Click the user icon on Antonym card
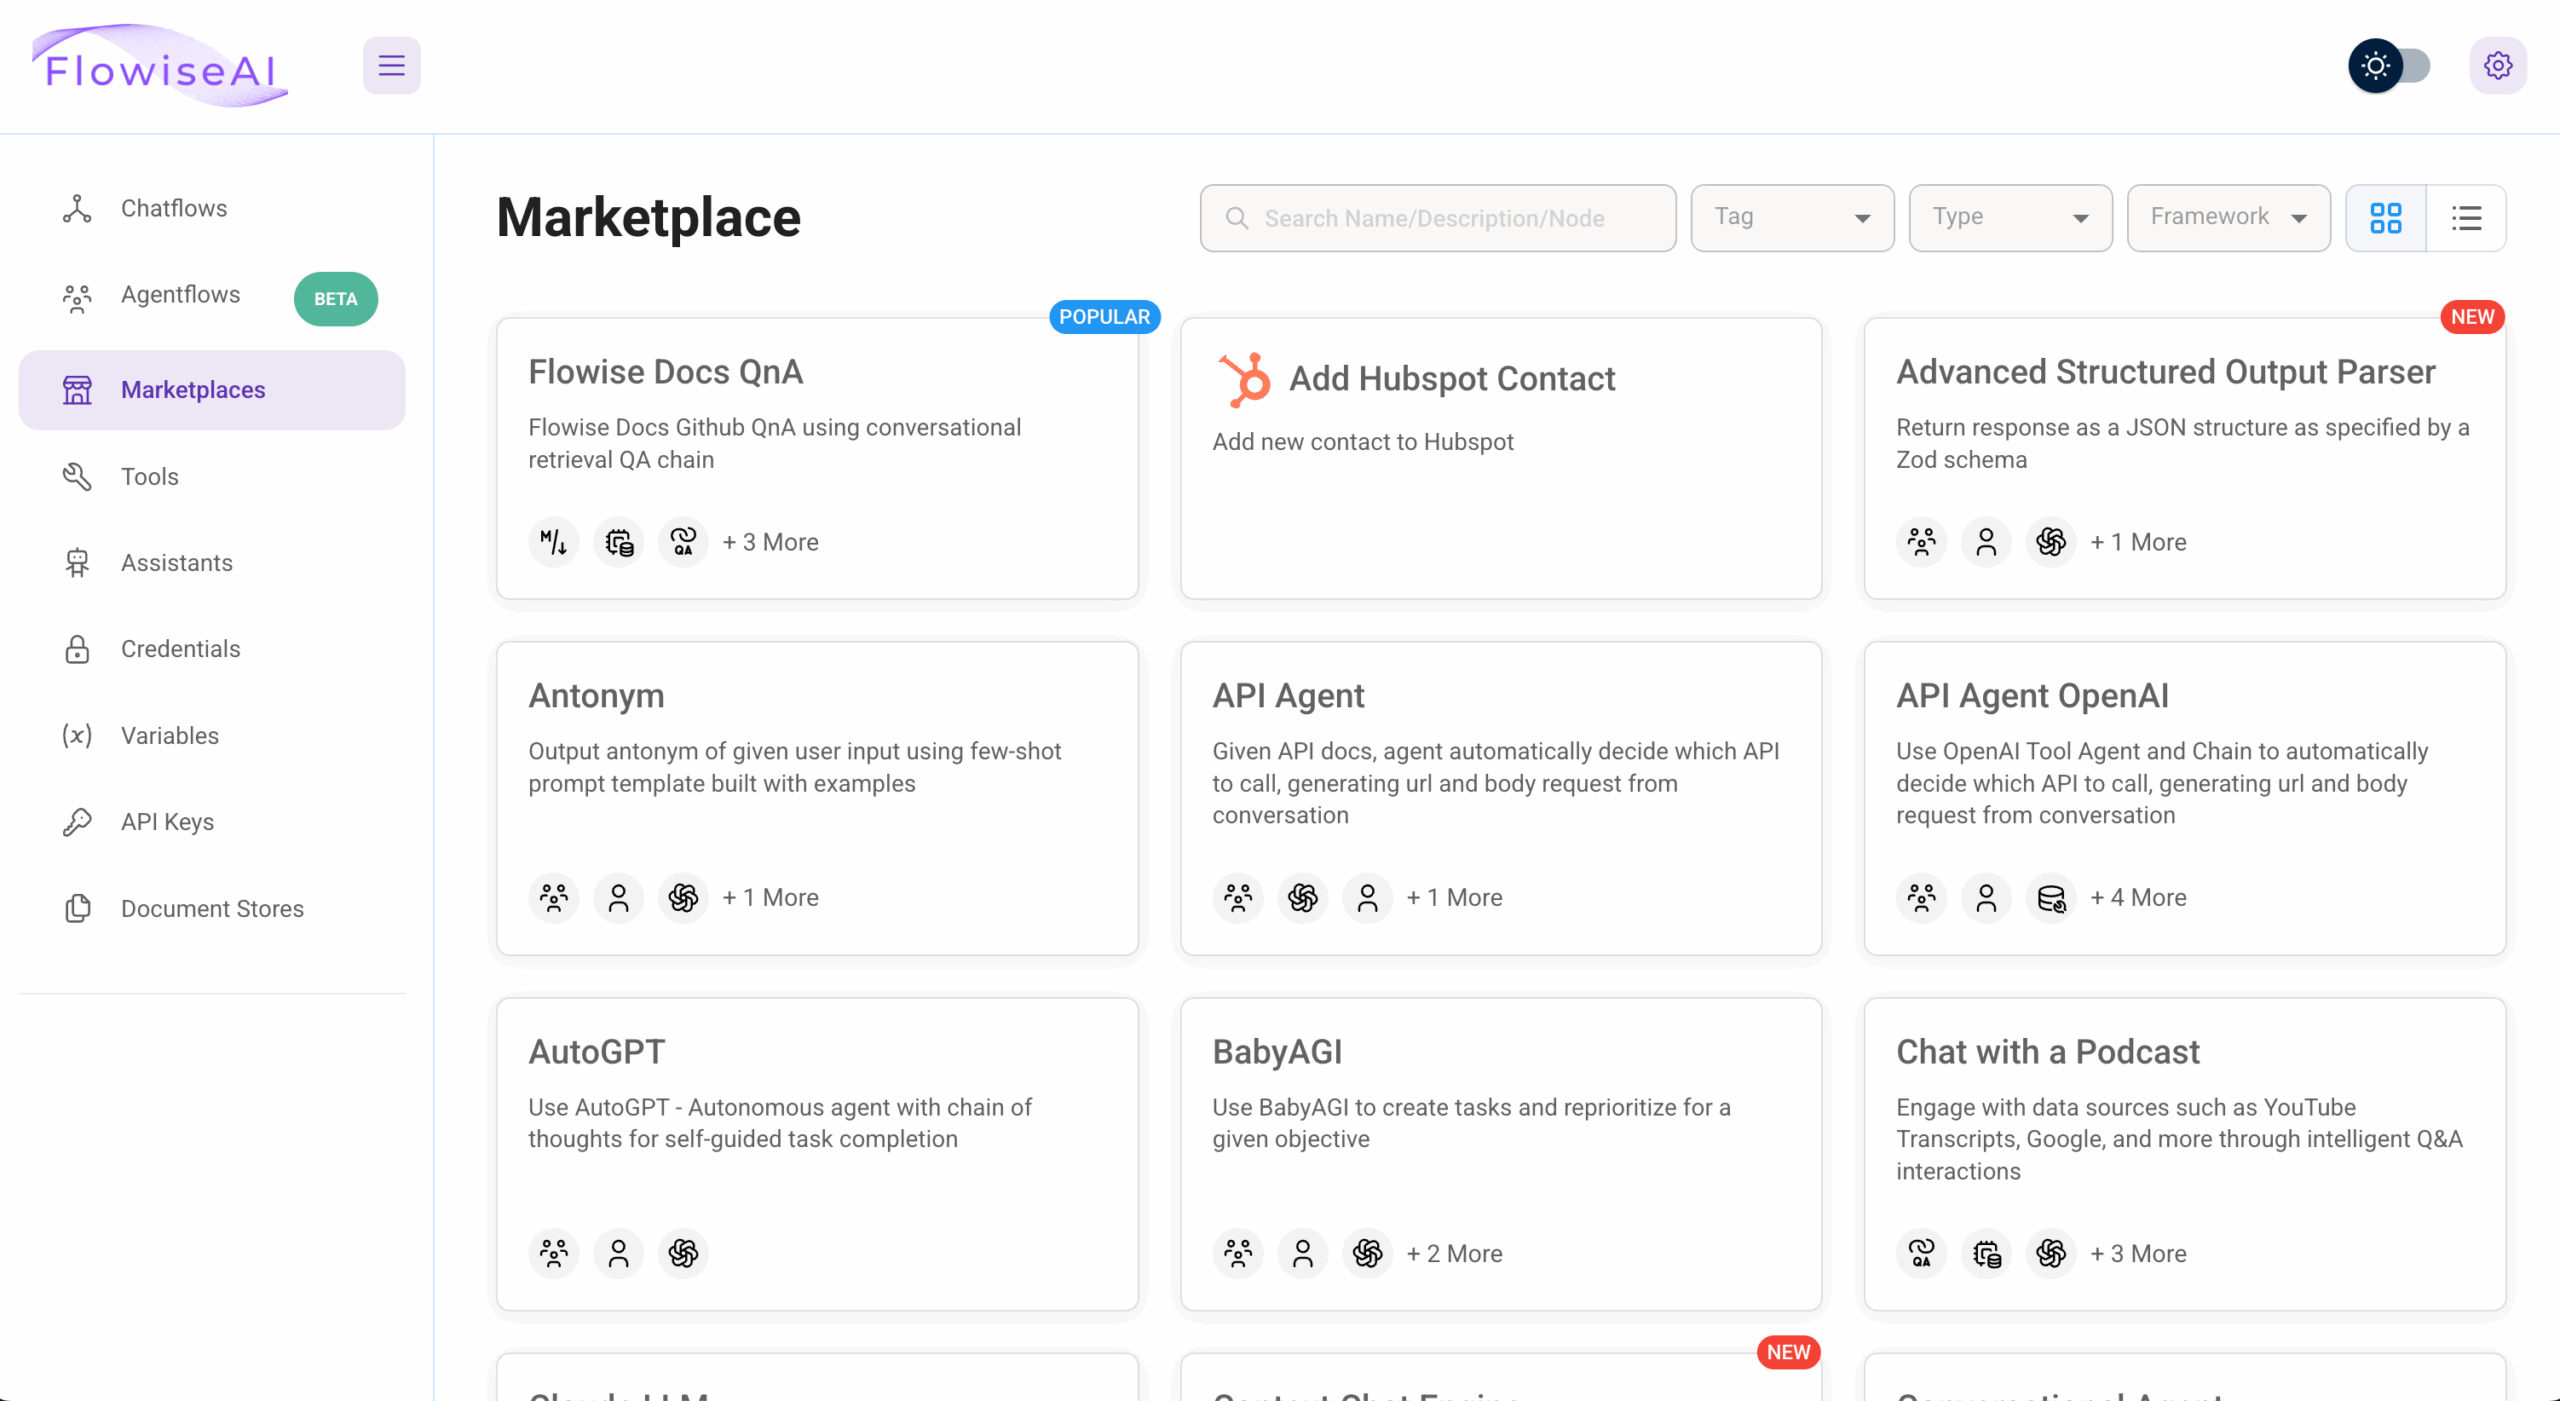This screenshot has height=1401, width=2560. (x=618, y=898)
